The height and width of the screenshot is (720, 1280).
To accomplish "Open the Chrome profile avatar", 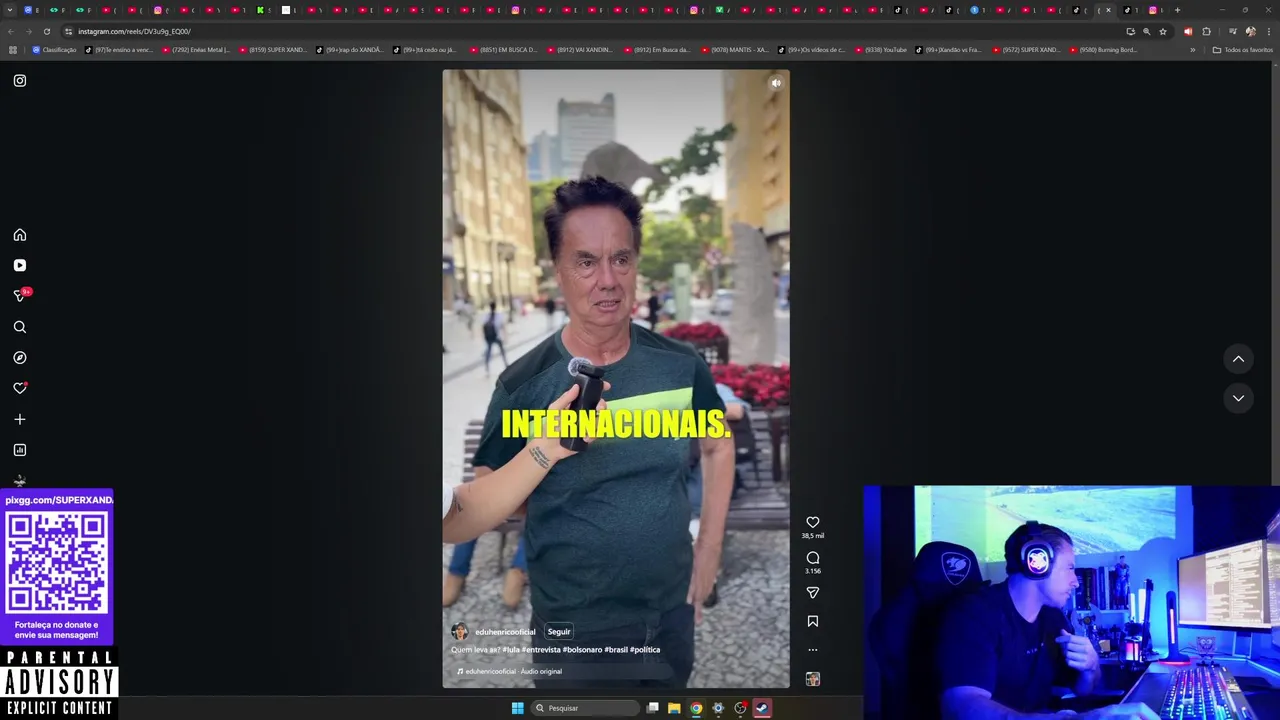I will coord(1250,31).
